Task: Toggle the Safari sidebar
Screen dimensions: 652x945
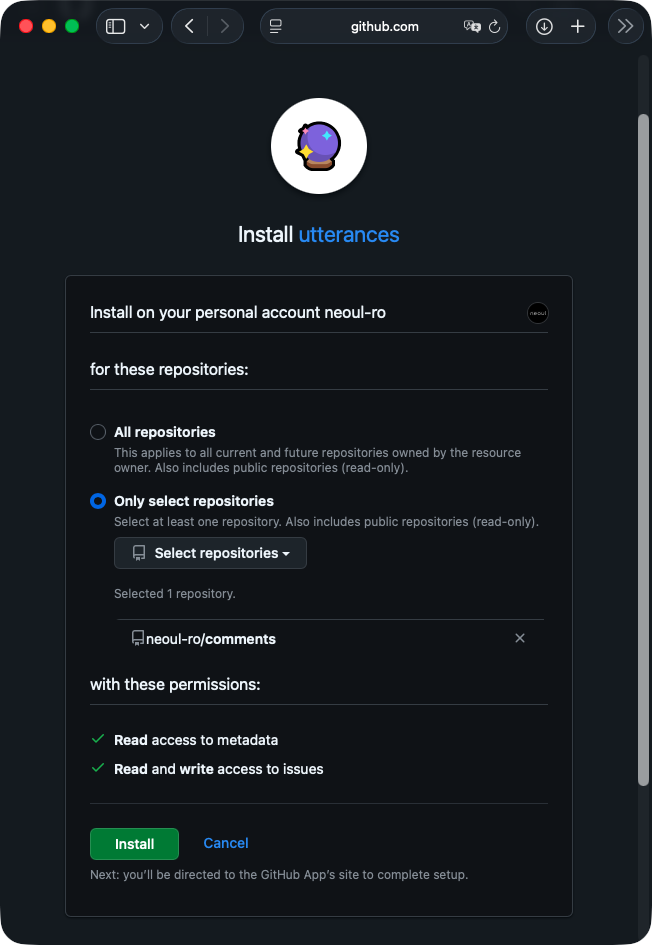Action: point(116,27)
